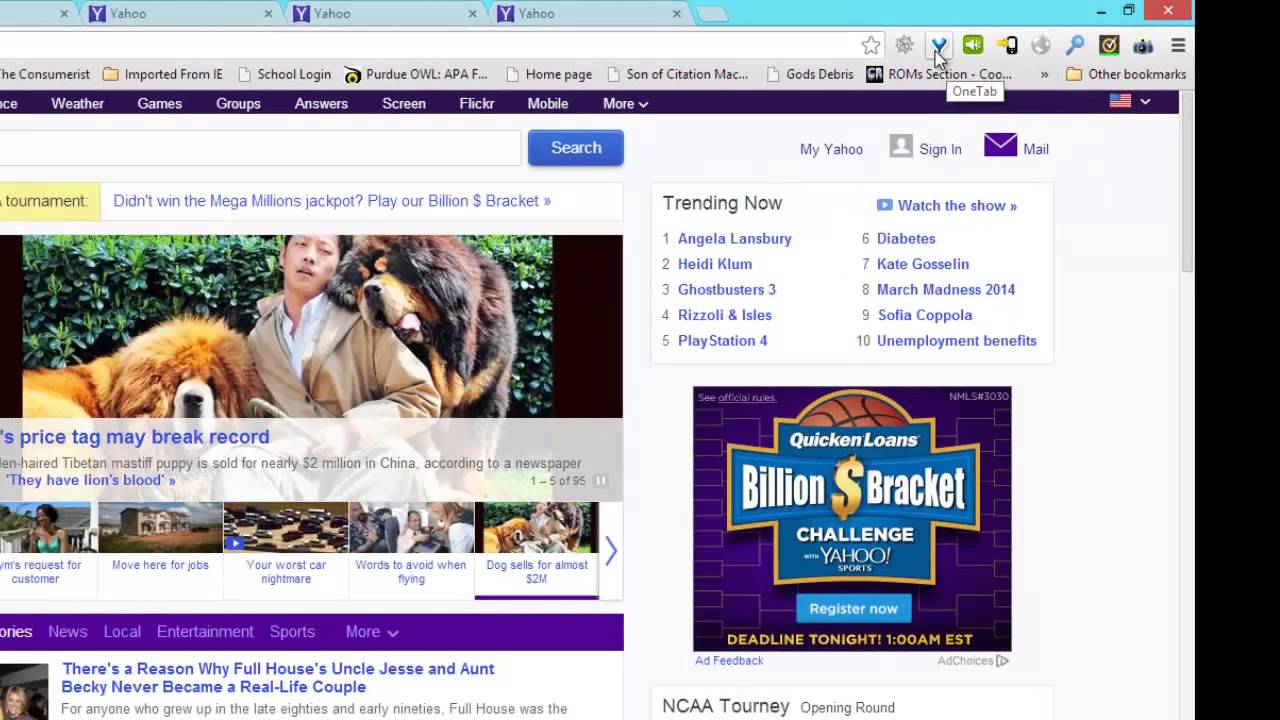Open Flickr in the navigation bar
Viewport: 1280px width, 720px height.
tap(476, 103)
